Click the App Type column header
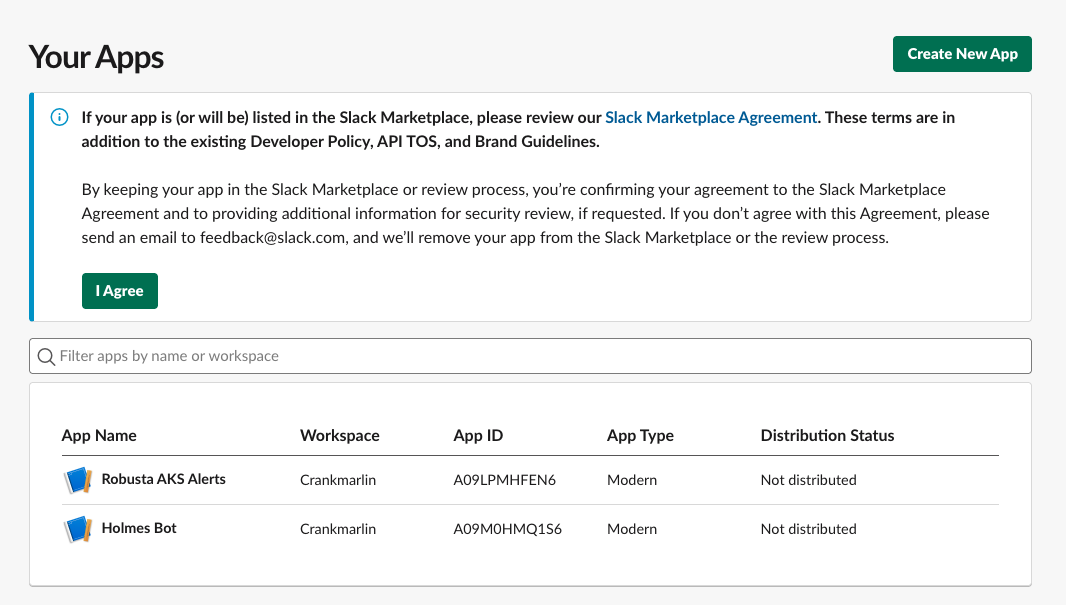 click(x=640, y=435)
